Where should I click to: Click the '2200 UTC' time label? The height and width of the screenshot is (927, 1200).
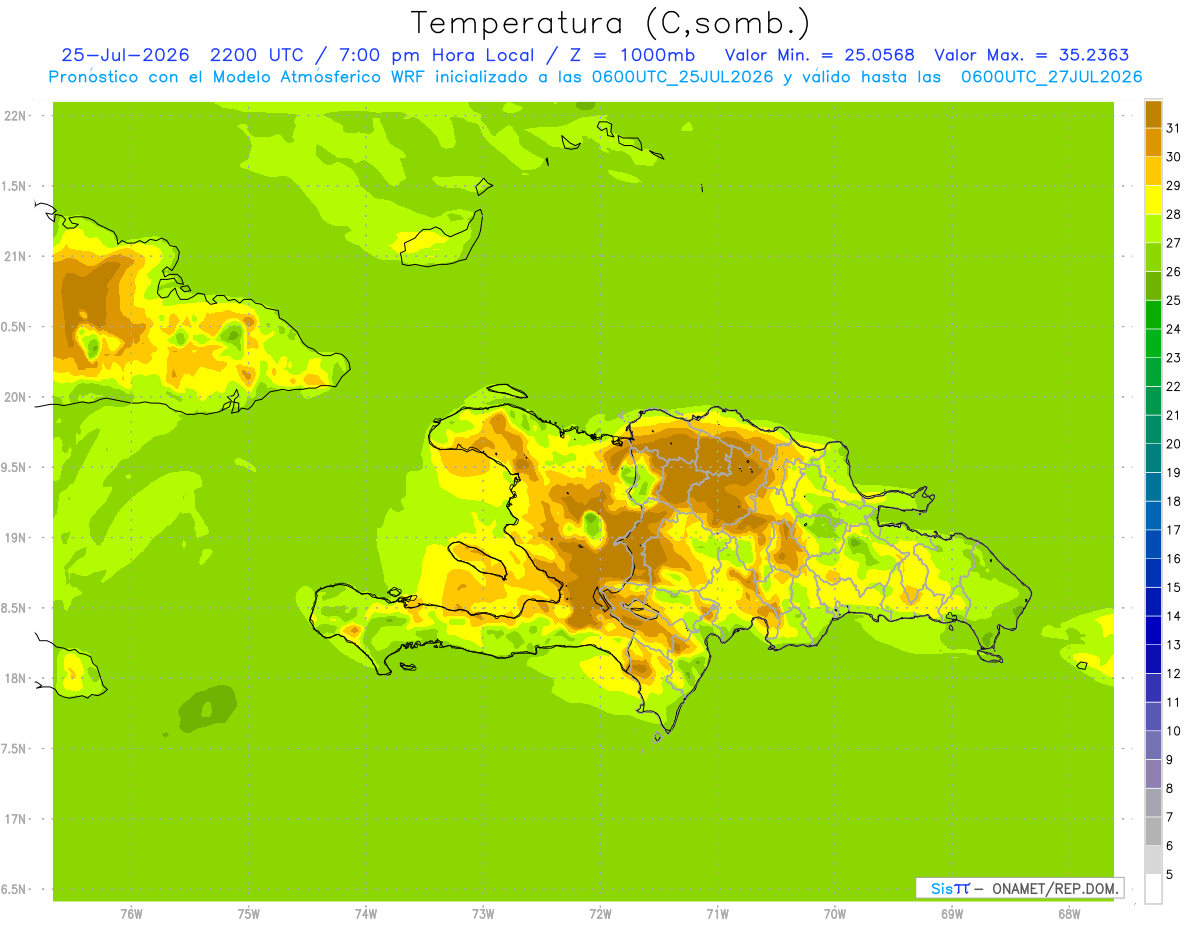tap(257, 55)
